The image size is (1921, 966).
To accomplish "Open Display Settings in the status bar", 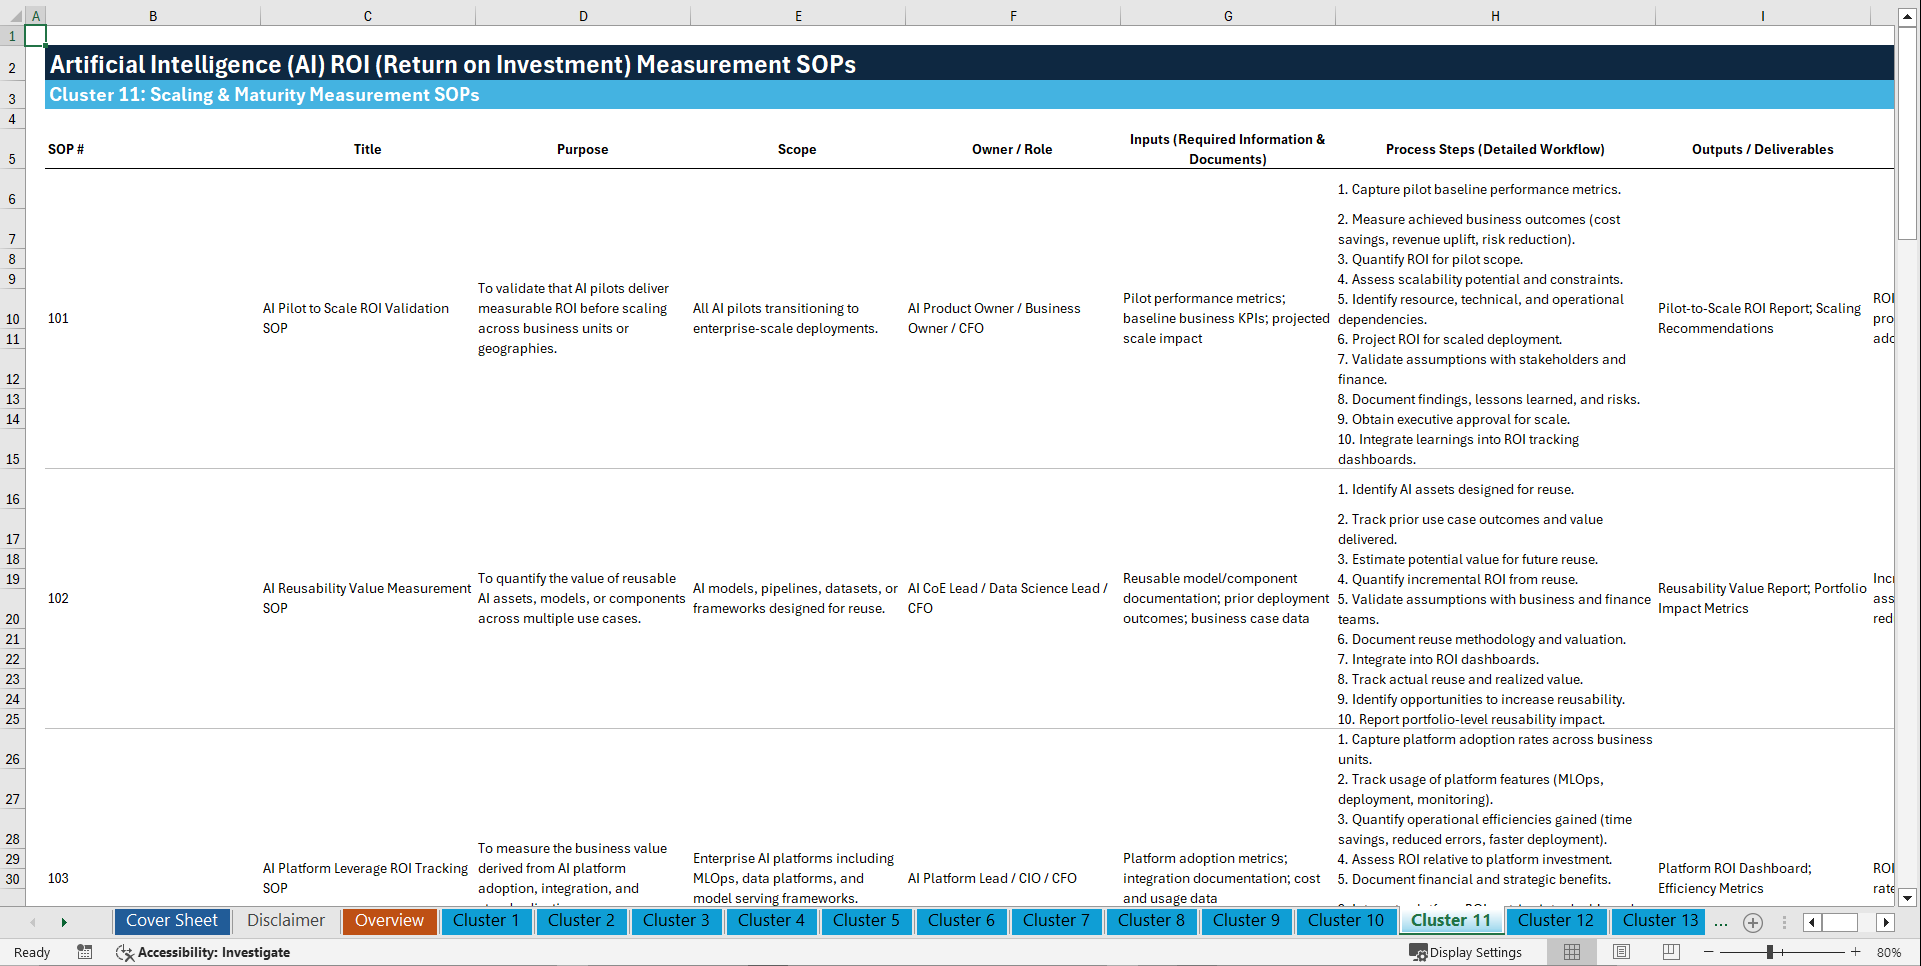I will click(x=1467, y=952).
